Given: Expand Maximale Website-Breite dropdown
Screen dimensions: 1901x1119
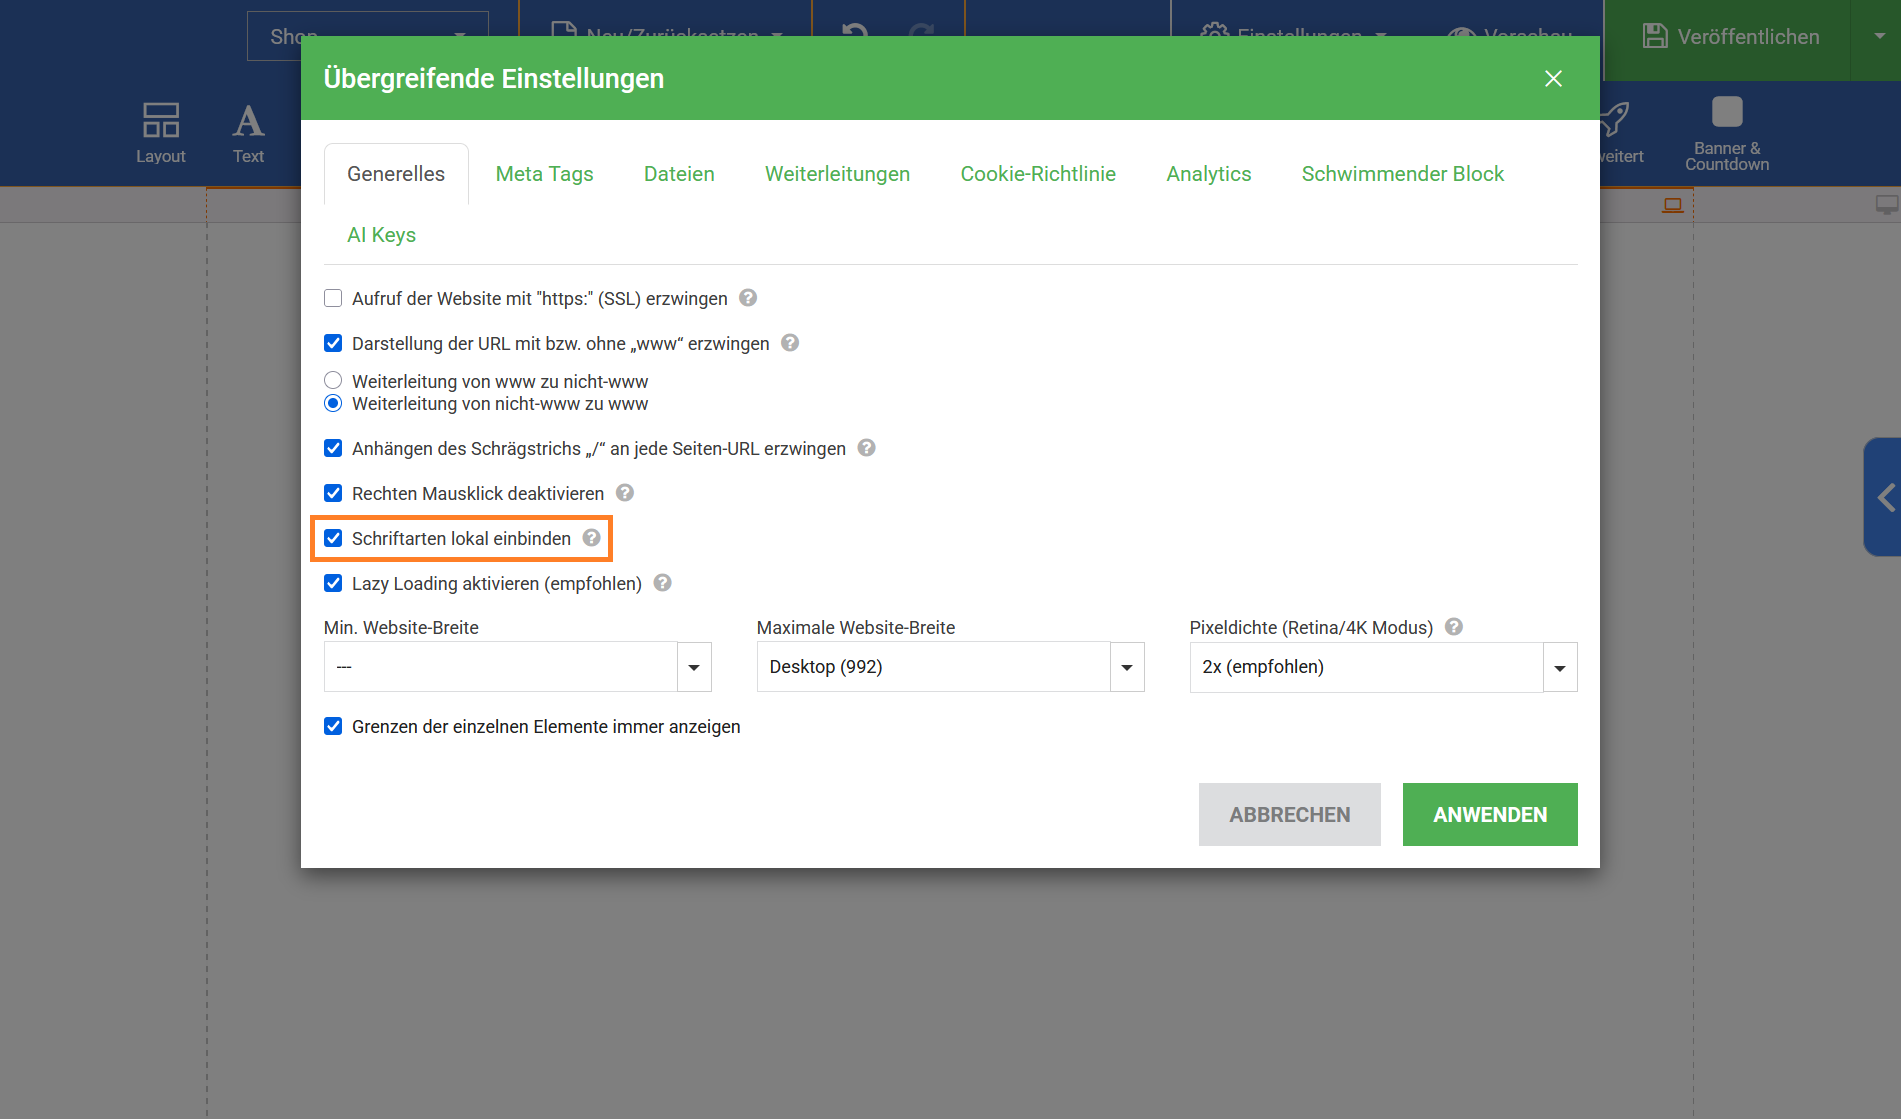Looking at the screenshot, I should (949, 667).
